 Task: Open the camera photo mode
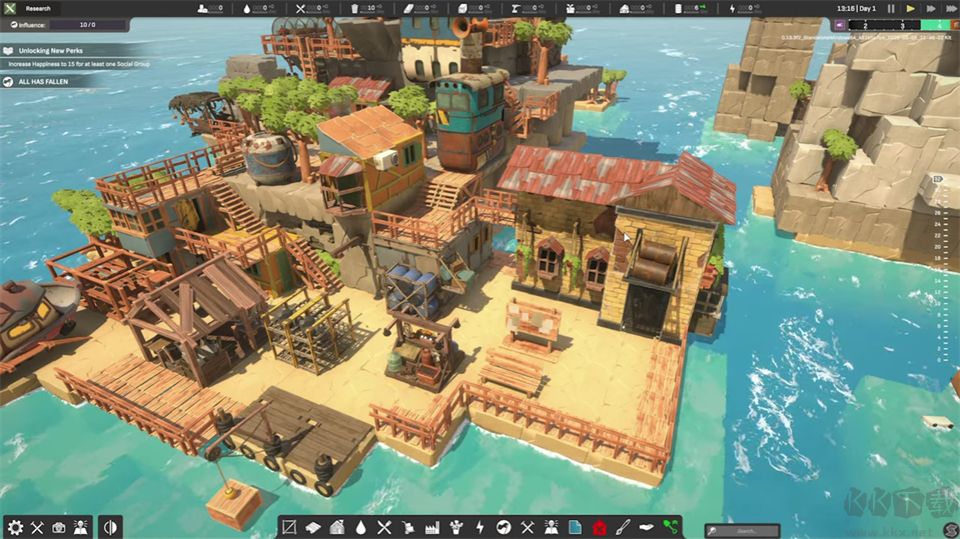pyautogui.click(x=59, y=527)
